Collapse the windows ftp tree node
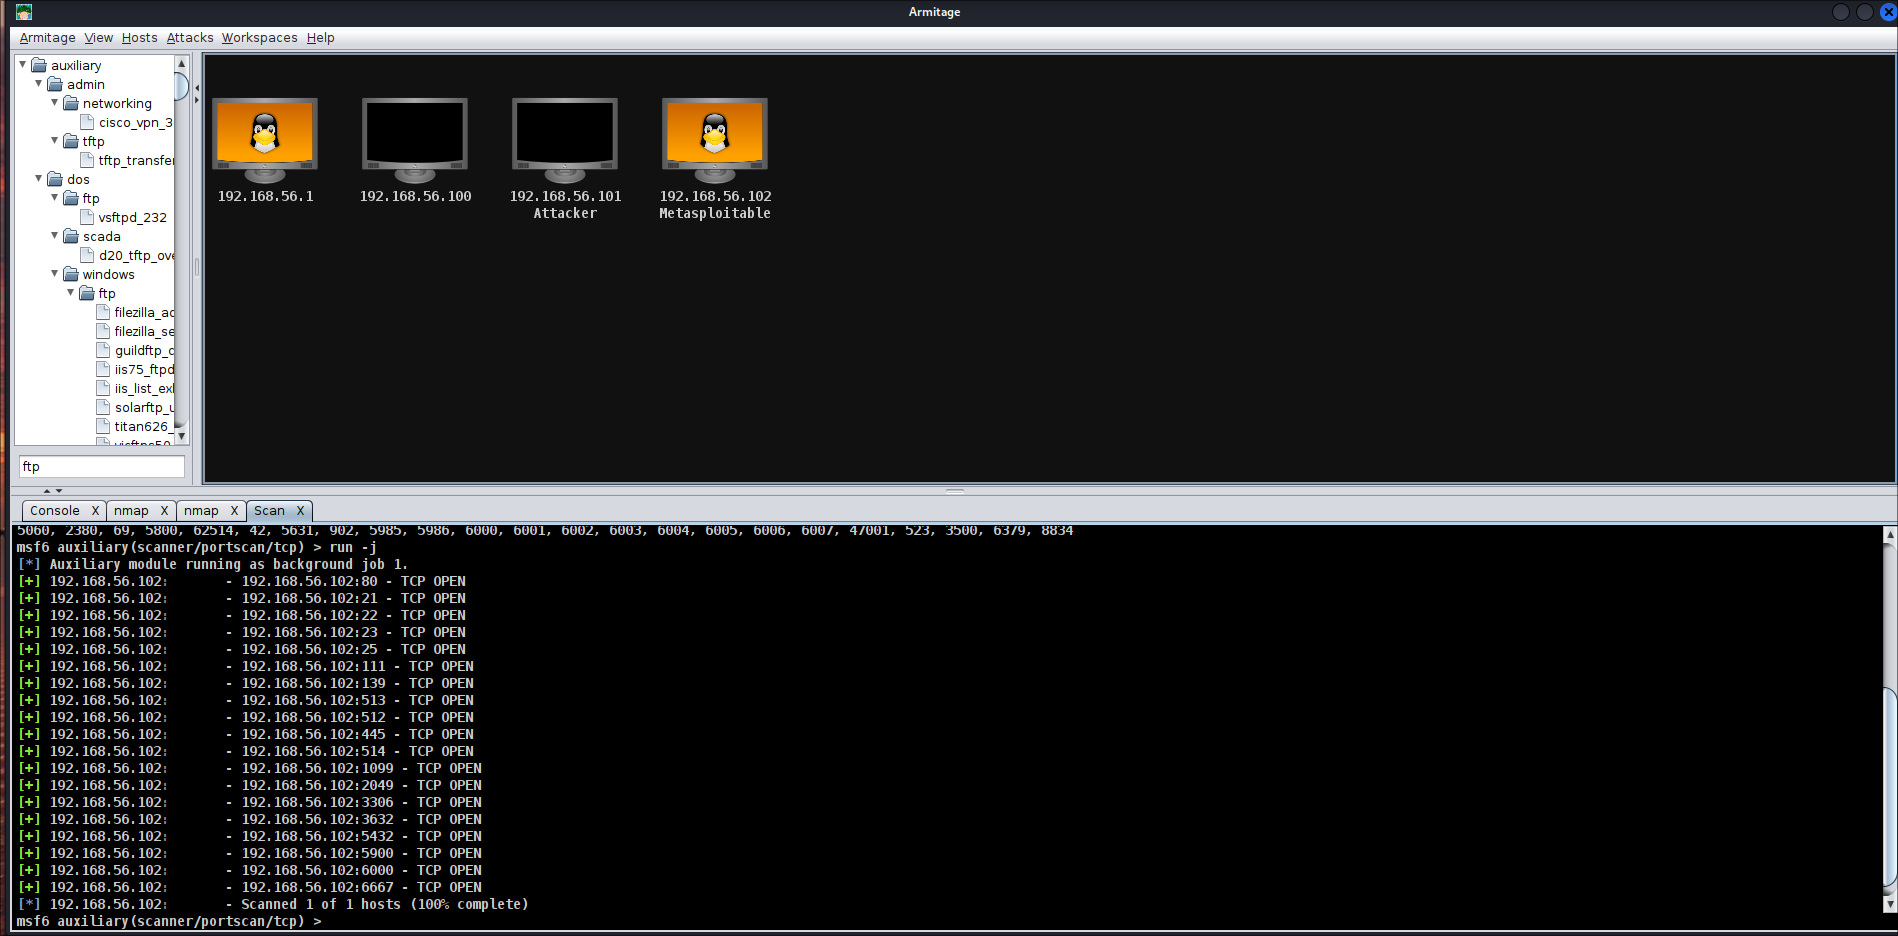 pos(70,292)
